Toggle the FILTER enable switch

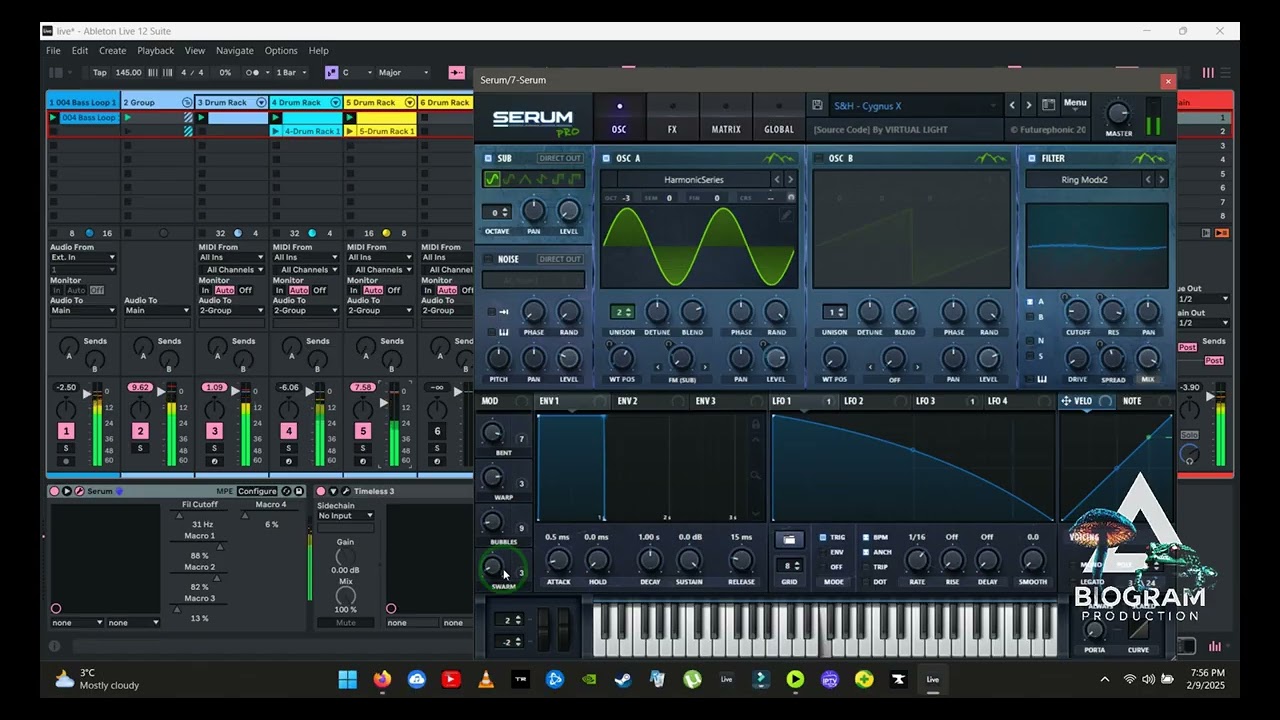(x=1032, y=158)
